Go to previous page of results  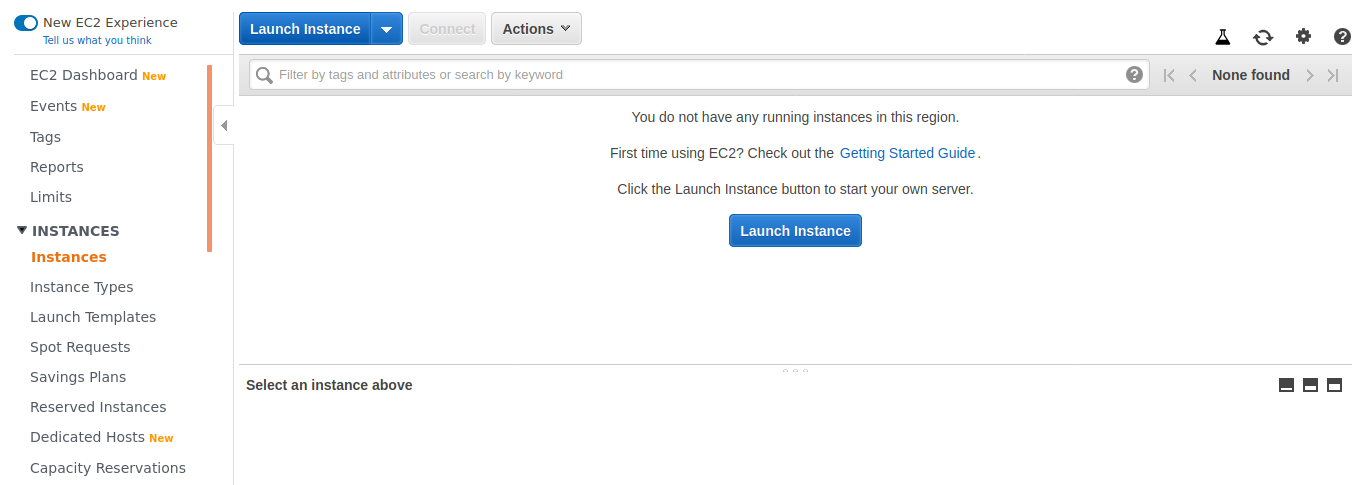(x=1193, y=75)
